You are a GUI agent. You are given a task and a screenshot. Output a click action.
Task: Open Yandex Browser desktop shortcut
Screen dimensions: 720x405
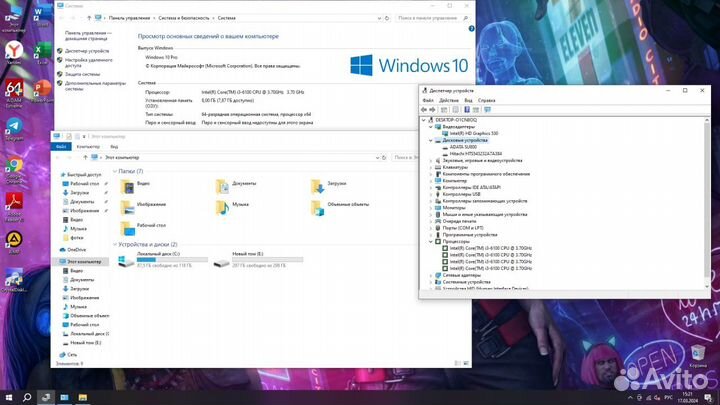point(14,52)
